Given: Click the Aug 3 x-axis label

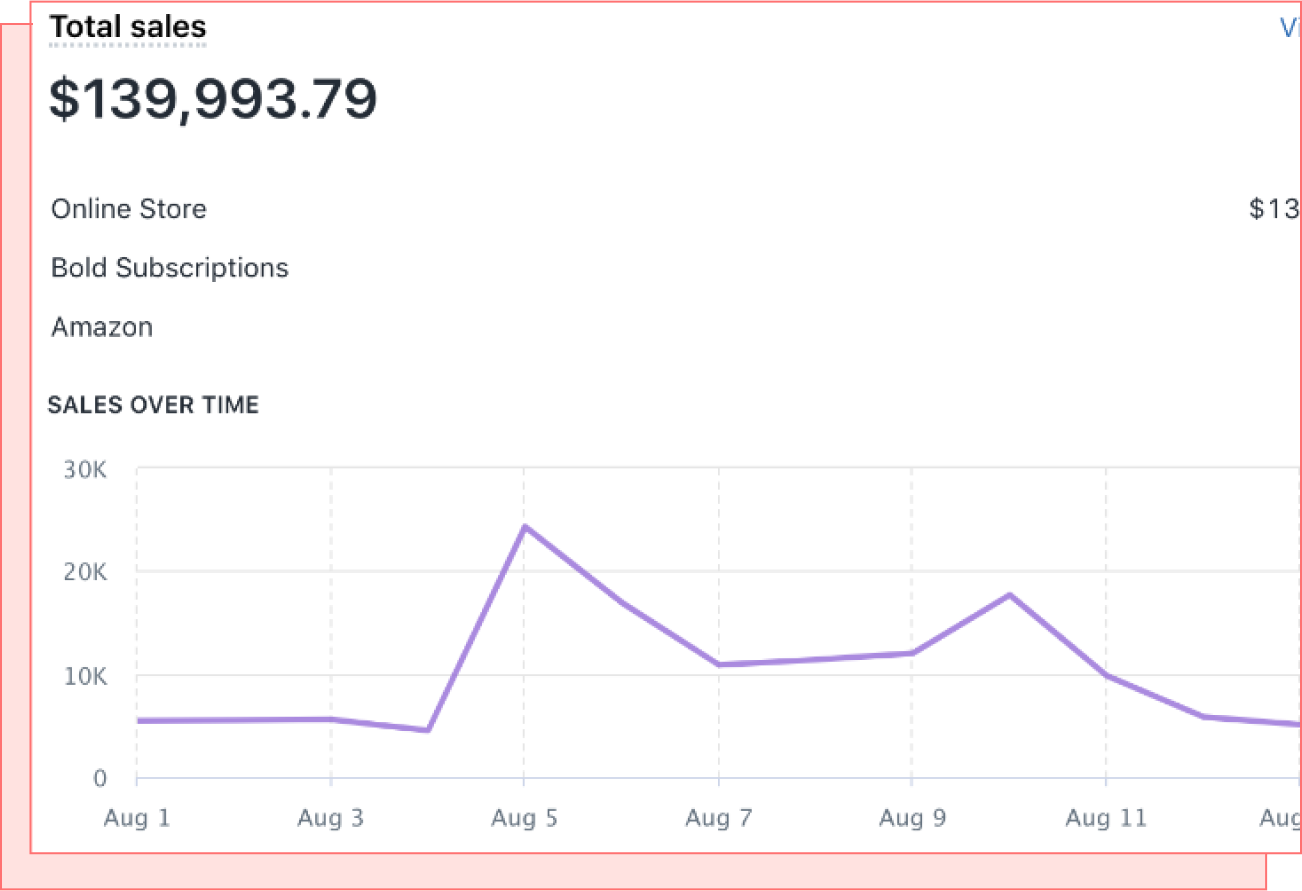Looking at the screenshot, I should click(x=331, y=818).
